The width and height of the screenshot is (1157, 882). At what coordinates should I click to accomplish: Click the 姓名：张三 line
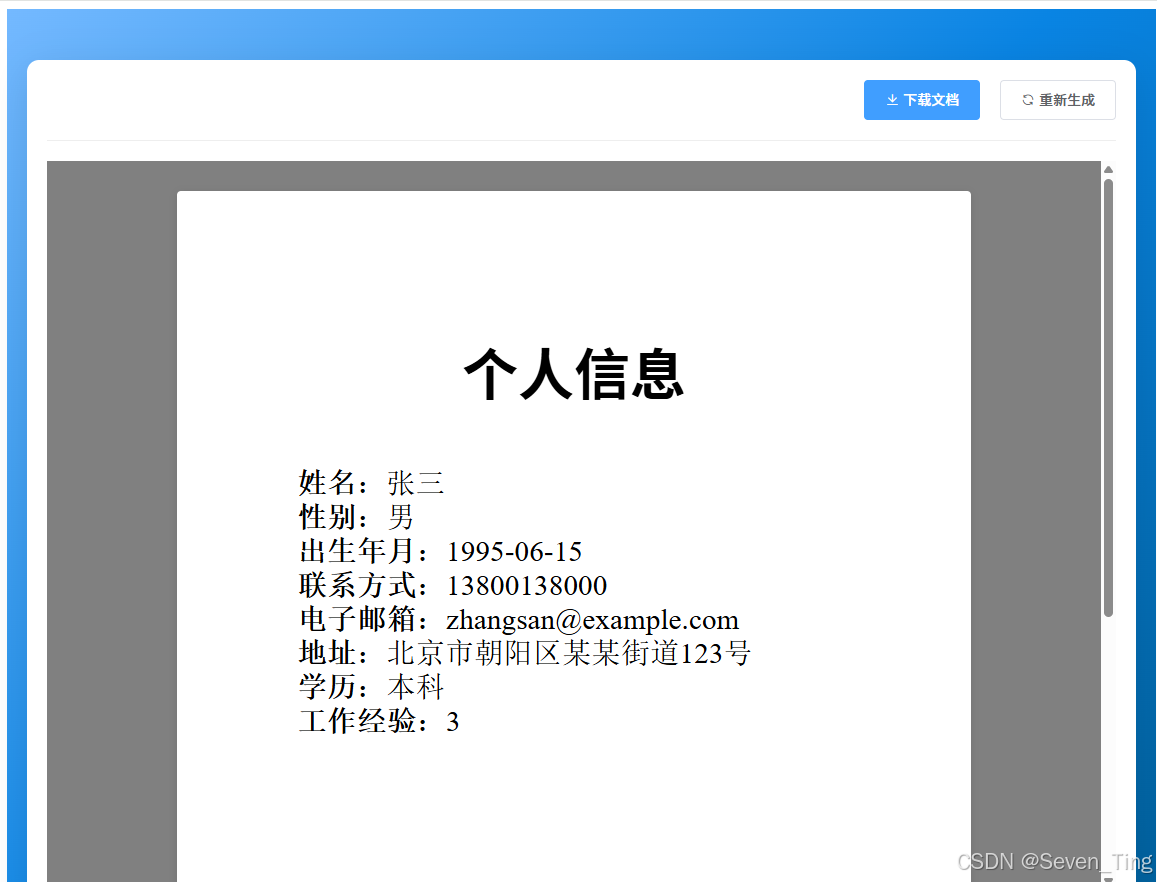pos(371,483)
